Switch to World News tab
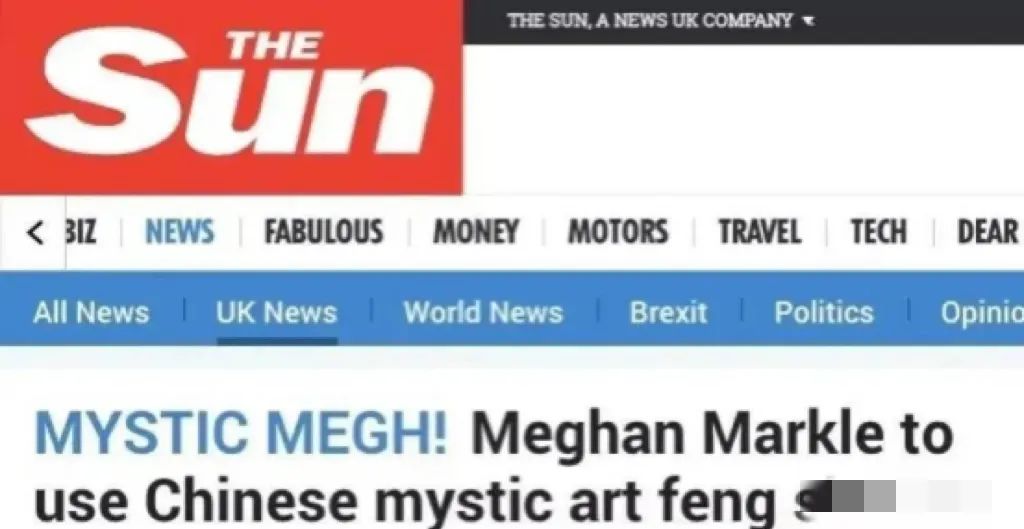The width and height of the screenshot is (1024, 529). [x=483, y=312]
